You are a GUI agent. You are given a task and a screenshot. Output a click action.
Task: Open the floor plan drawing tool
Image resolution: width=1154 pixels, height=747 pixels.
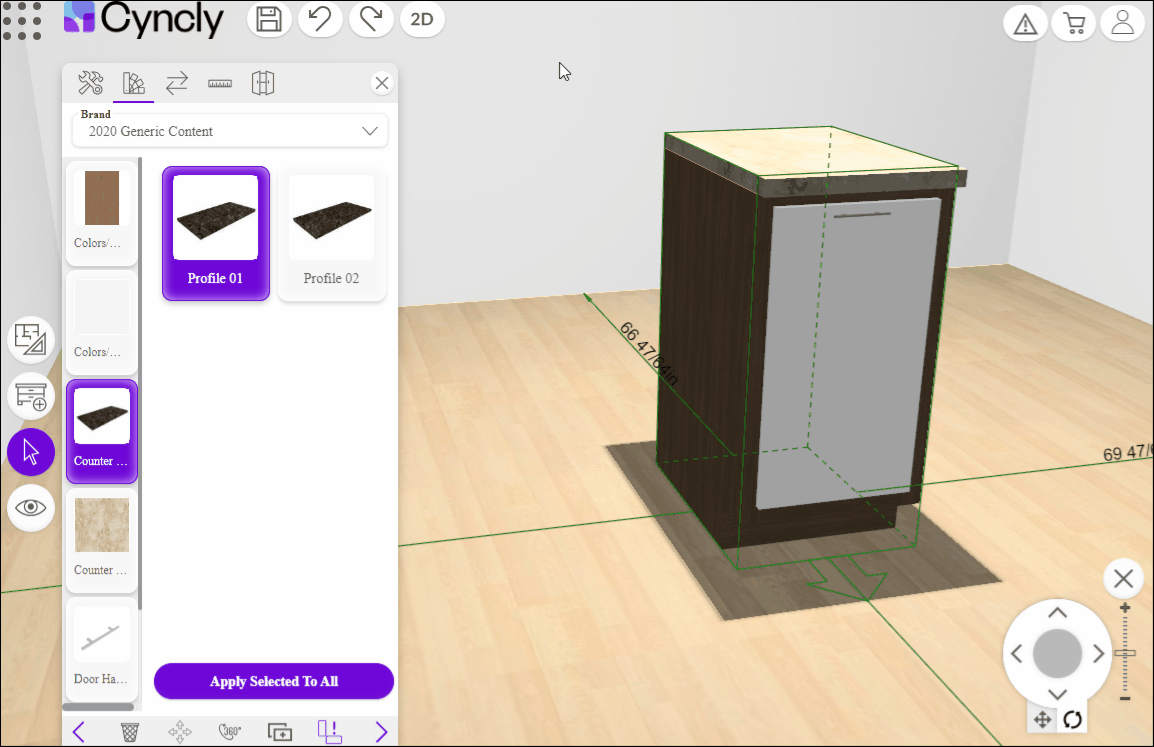point(31,339)
